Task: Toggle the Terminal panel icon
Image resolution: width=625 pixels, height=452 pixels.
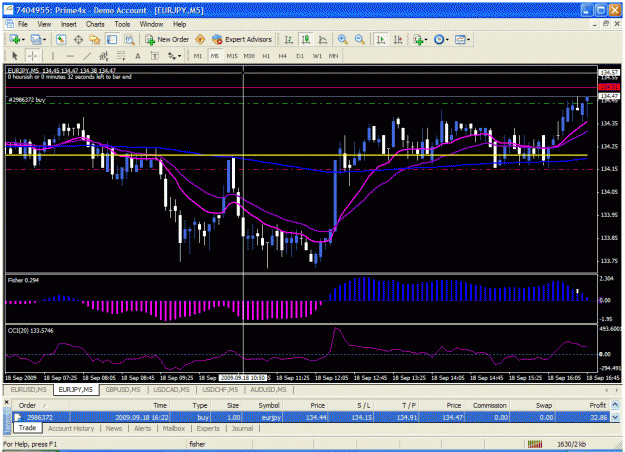Action: tap(112, 39)
